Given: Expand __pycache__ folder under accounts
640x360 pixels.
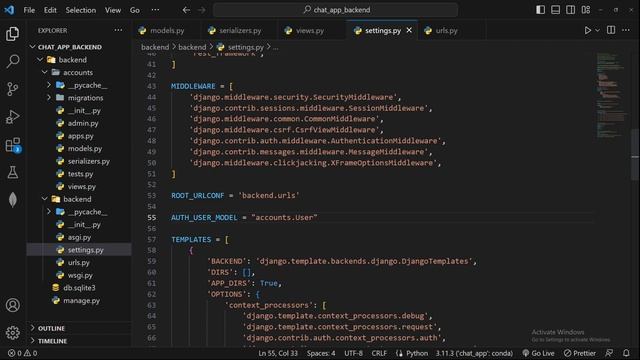Looking at the screenshot, I should pos(49,85).
